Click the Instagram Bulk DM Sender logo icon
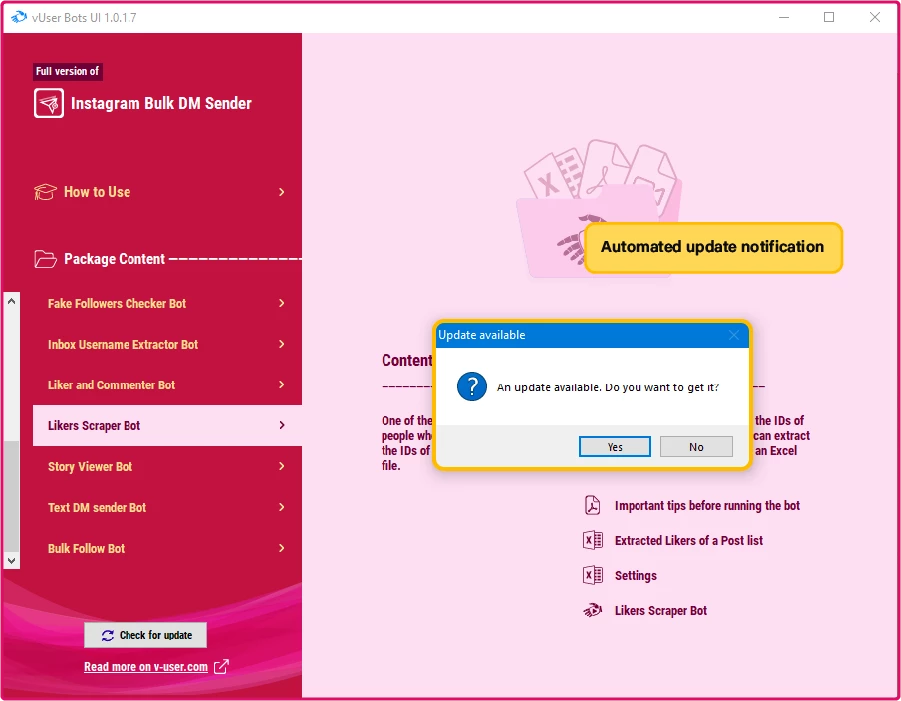Image resolution: width=901 pixels, height=701 pixels. pyautogui.click(x=49, y=103)
